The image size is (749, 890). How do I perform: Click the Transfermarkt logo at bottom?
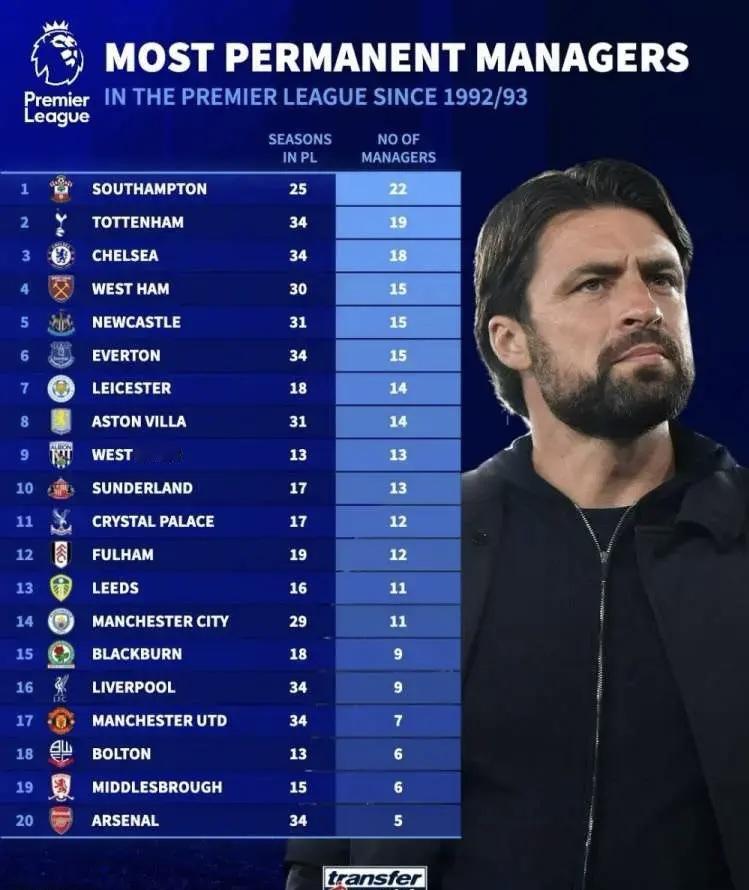pyautogui.click(x=375, y=878)
